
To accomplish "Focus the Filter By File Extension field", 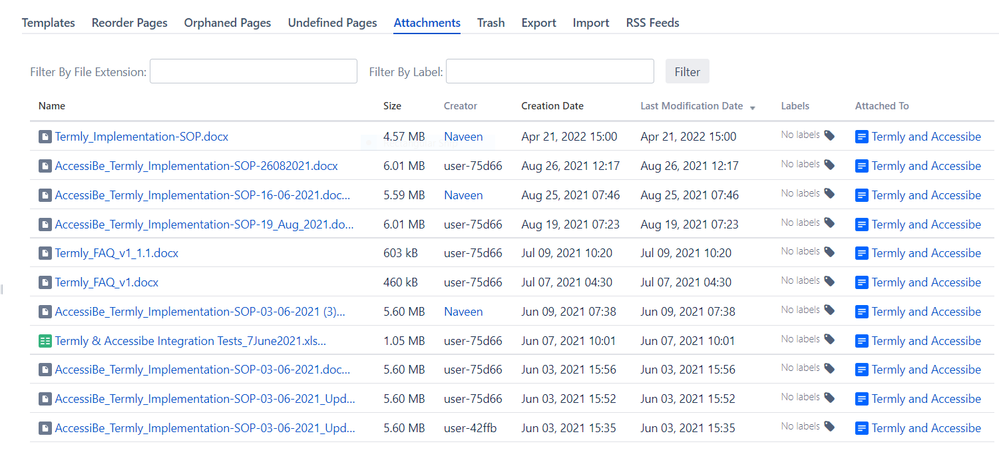I will click(x=254, y=71).
